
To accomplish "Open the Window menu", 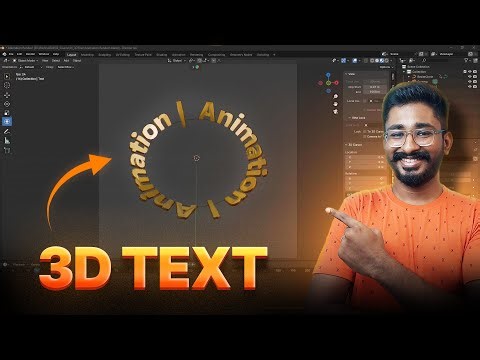I will [x=44, y=54].
